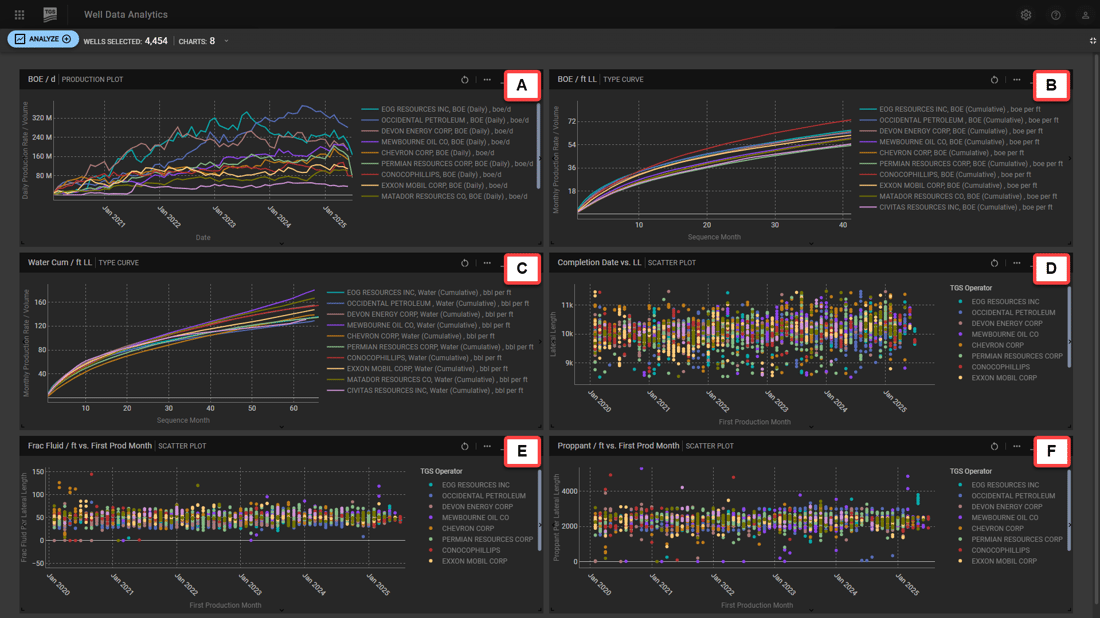The height and width of the screenshot is (618, 1100).
Task: Expand the Charts count dropdown arrow
Action: click(x=226, y=42)
